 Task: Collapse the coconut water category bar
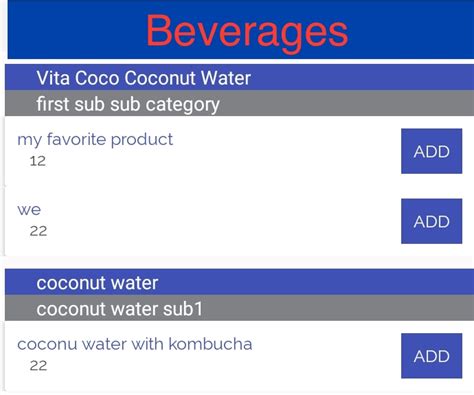[x=239, y=282]
